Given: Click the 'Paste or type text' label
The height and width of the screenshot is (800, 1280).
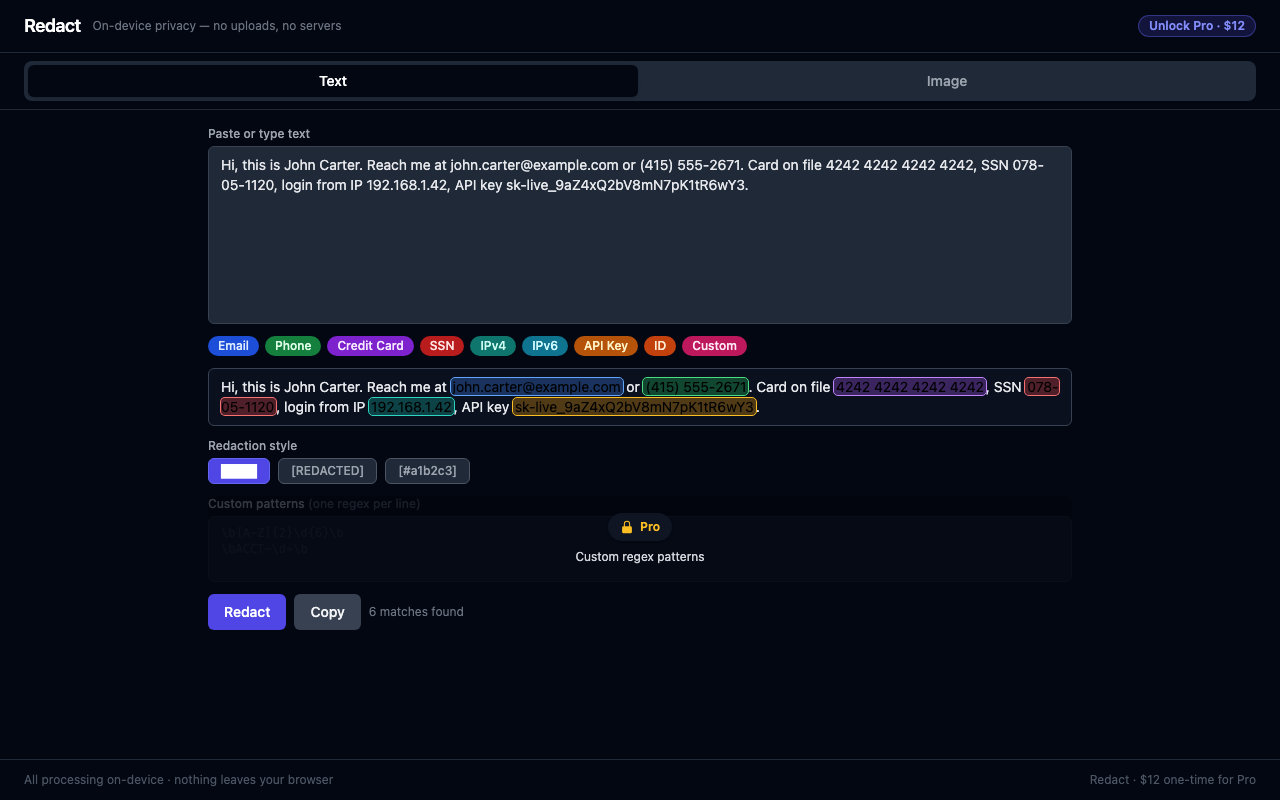Looking at the screenshot, I should coord(259,134).
